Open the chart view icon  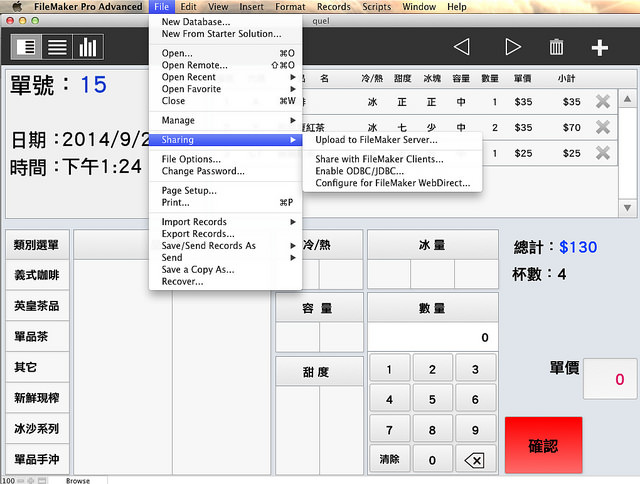coord(88,47)
